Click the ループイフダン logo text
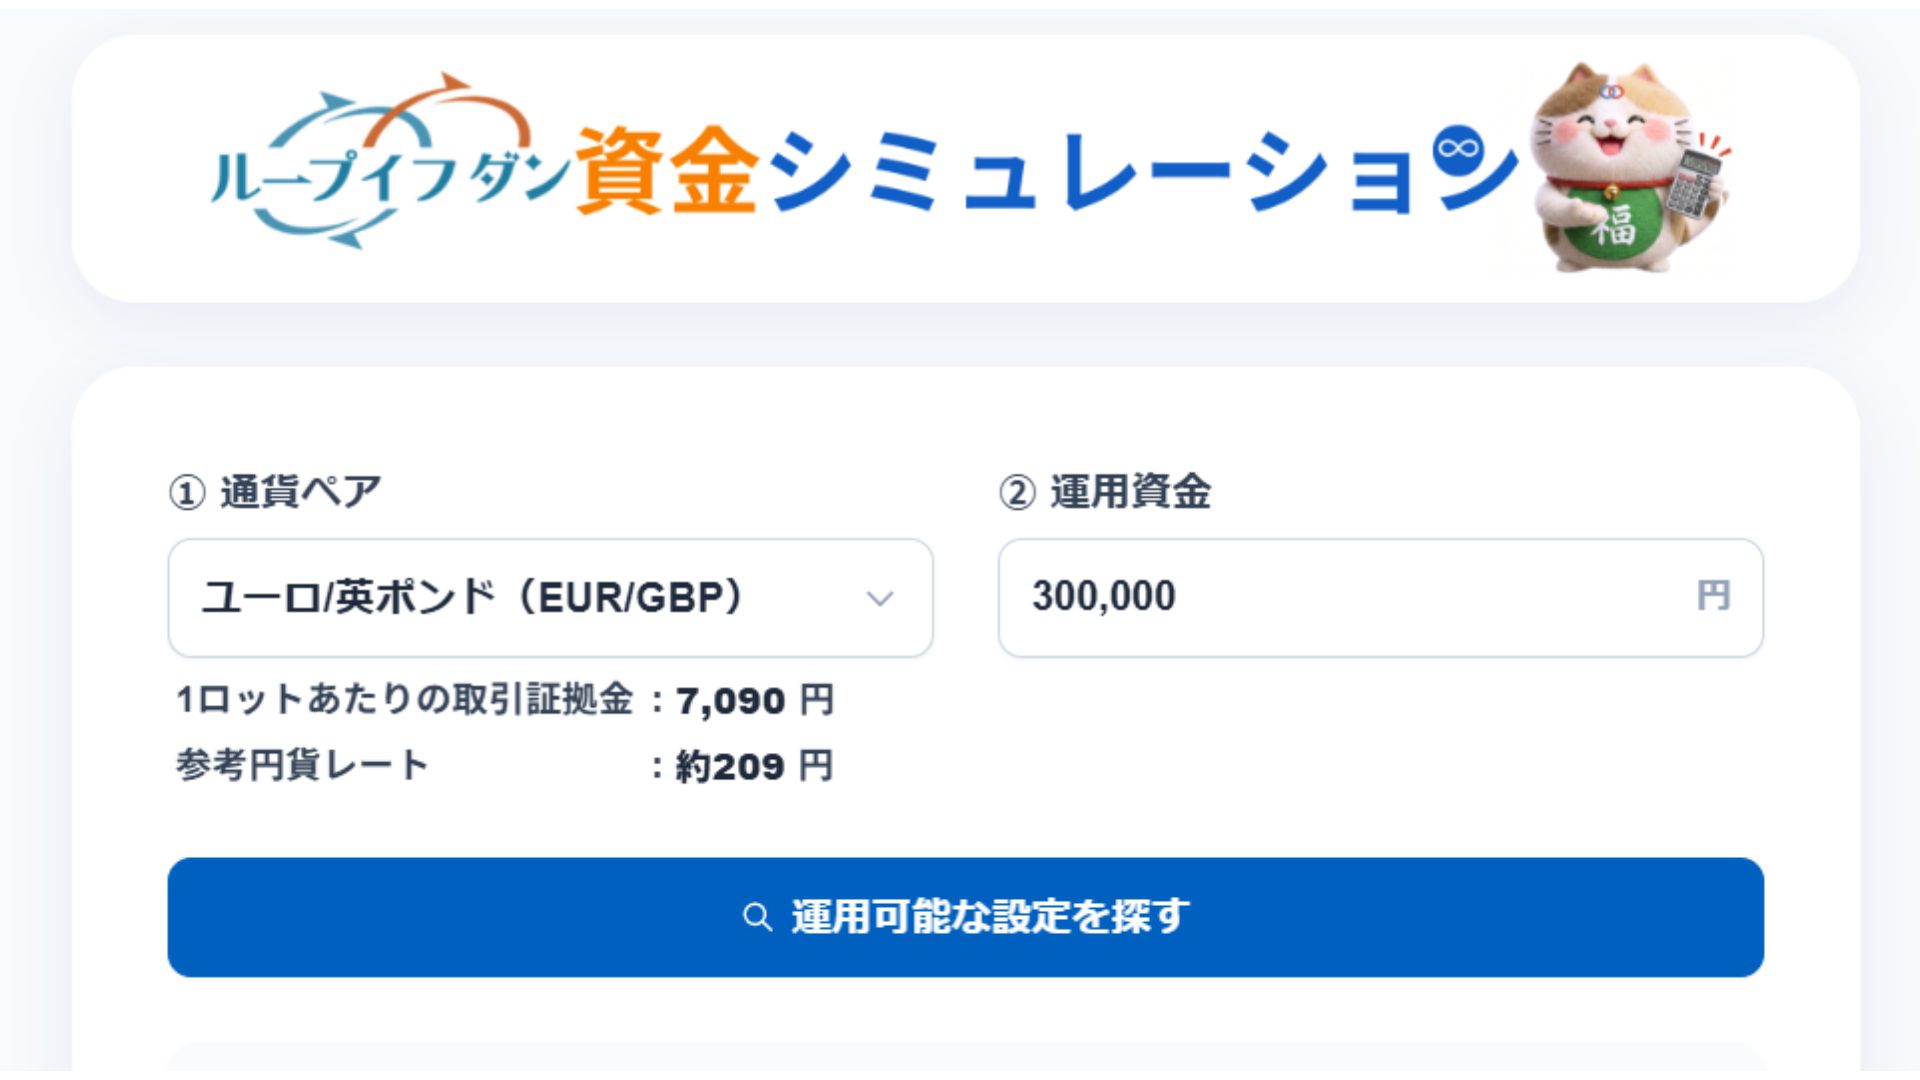 (x=391, y=177)
